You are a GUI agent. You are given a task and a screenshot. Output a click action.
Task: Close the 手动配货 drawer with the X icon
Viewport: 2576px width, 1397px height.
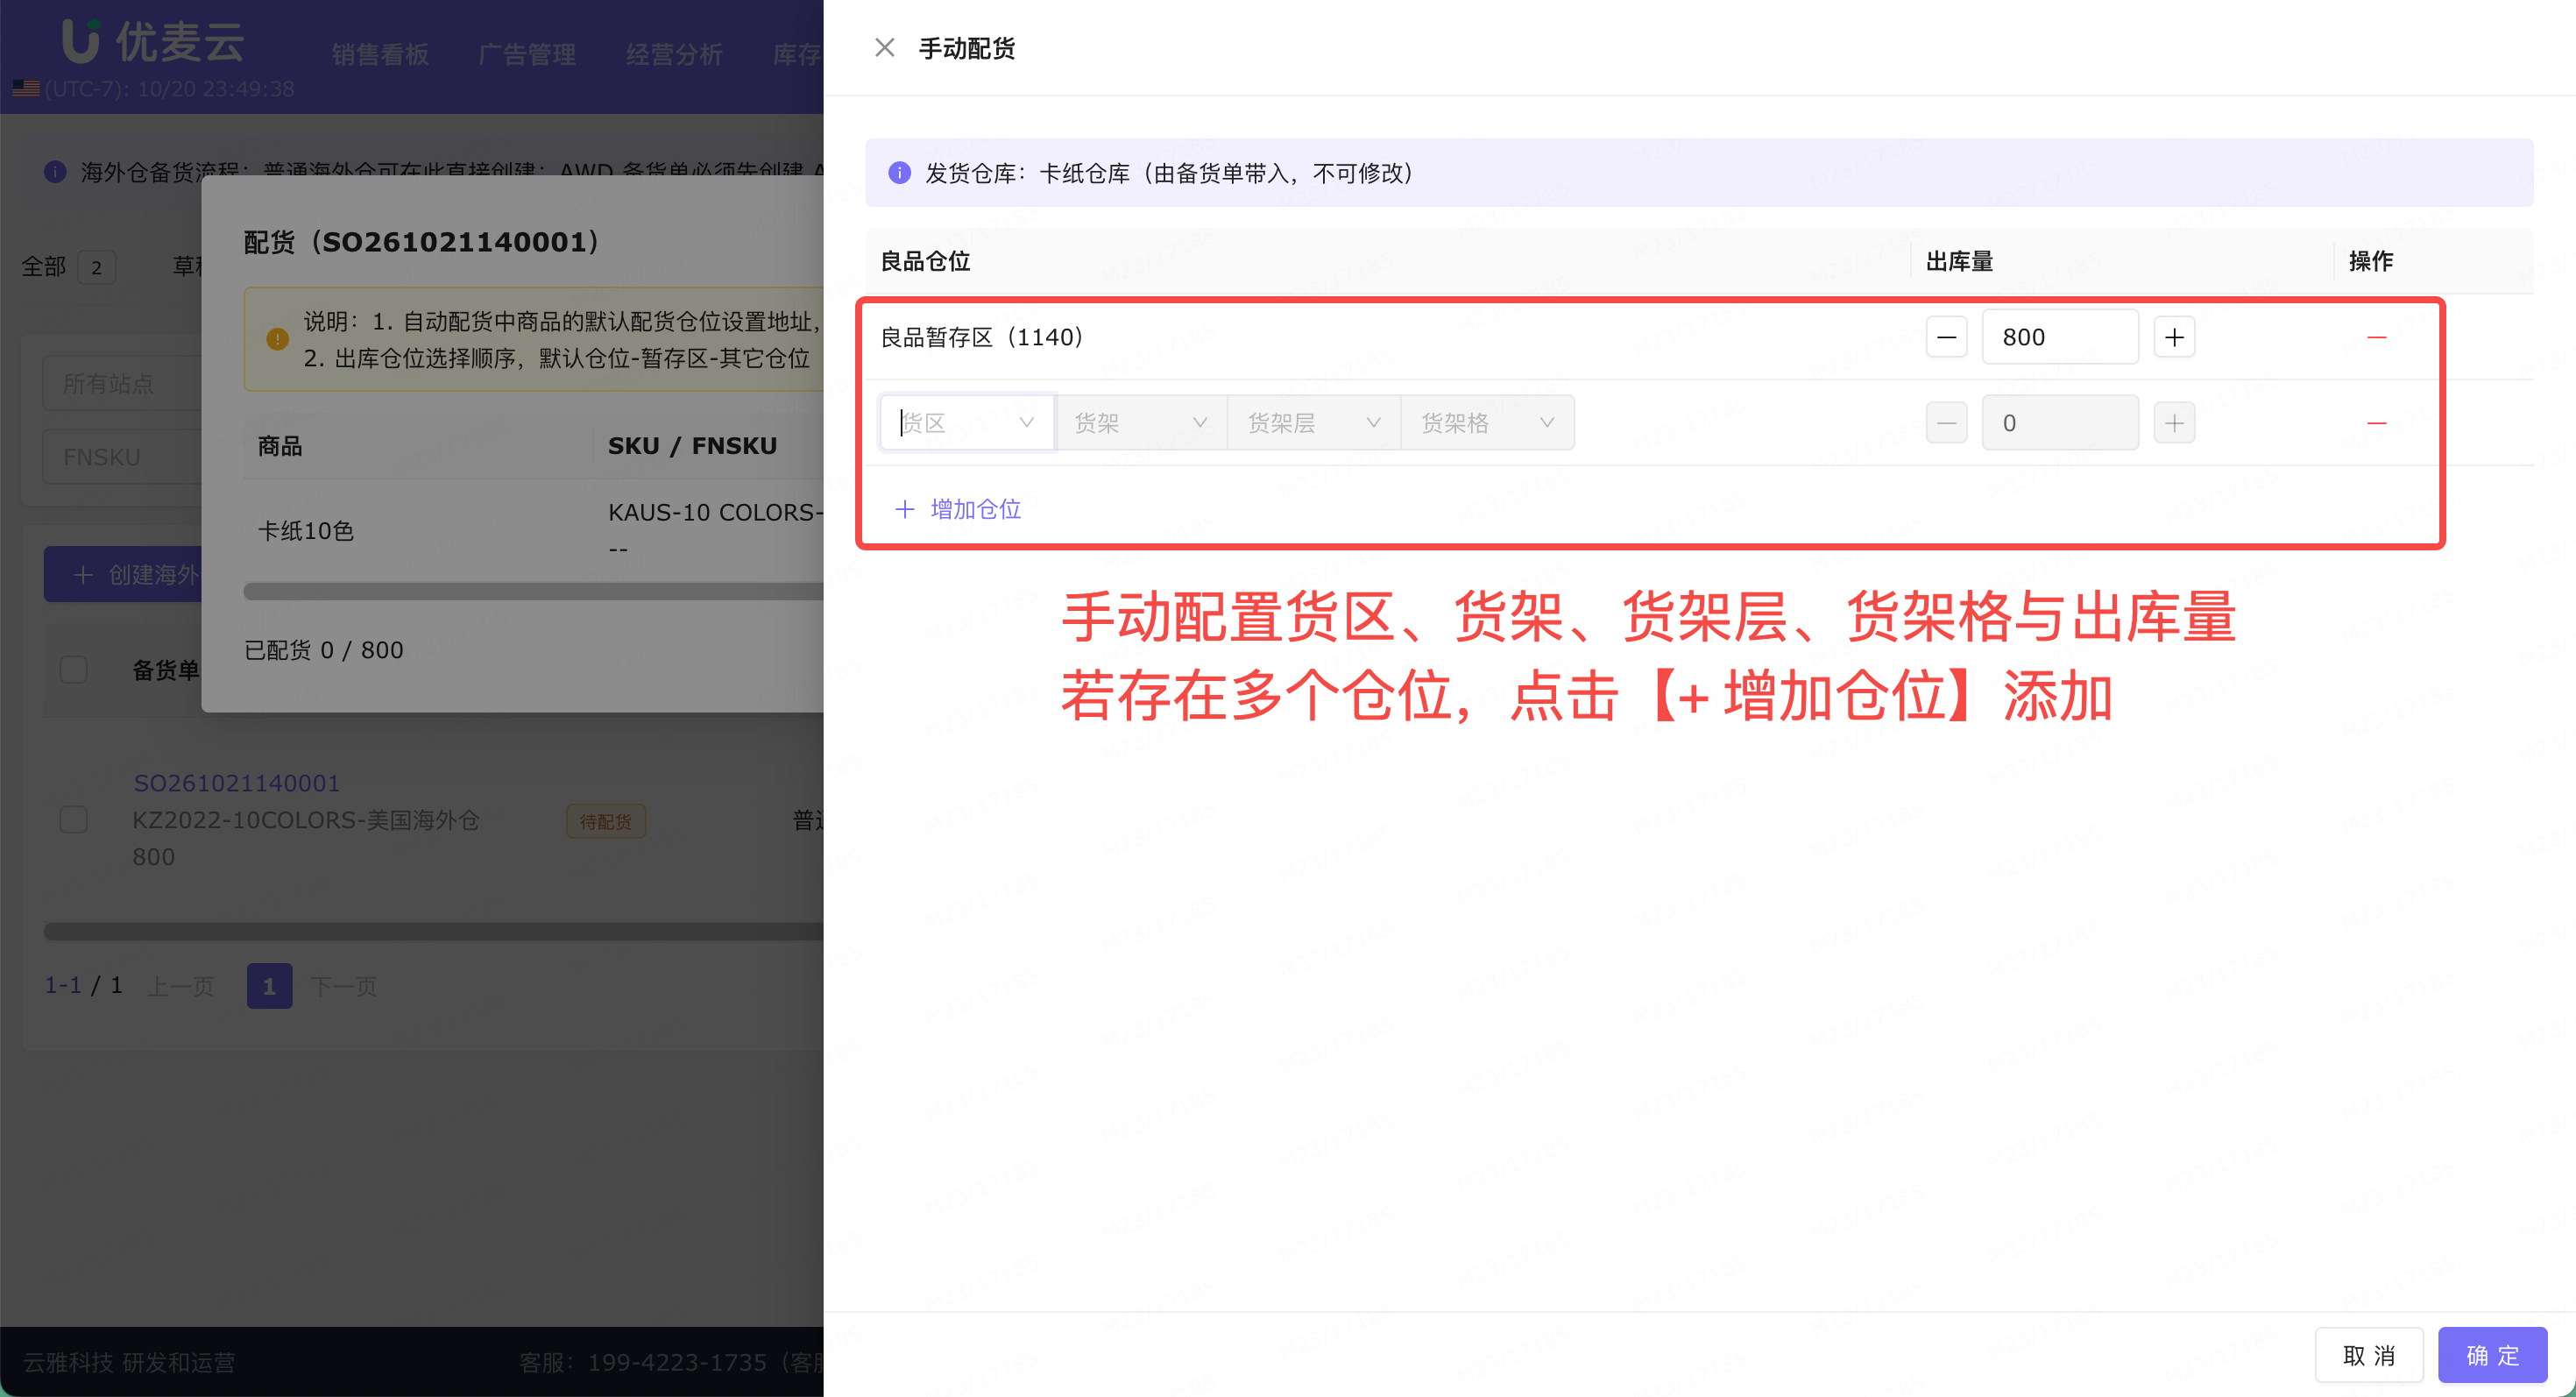click(884, 47)
